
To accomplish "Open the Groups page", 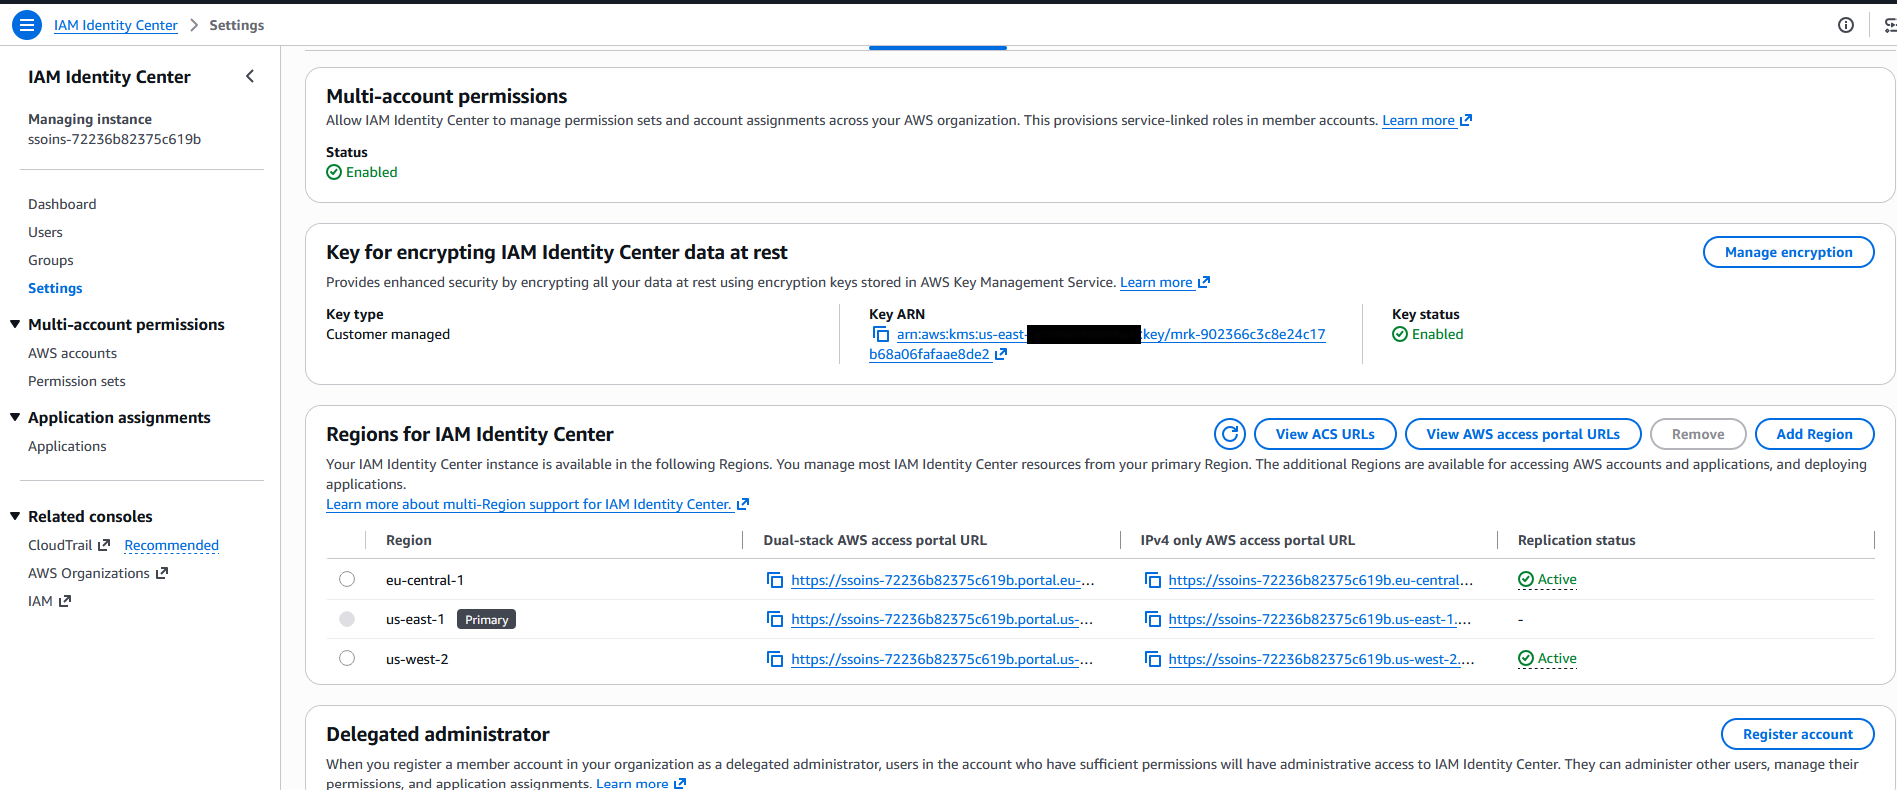I will point(51,260).
